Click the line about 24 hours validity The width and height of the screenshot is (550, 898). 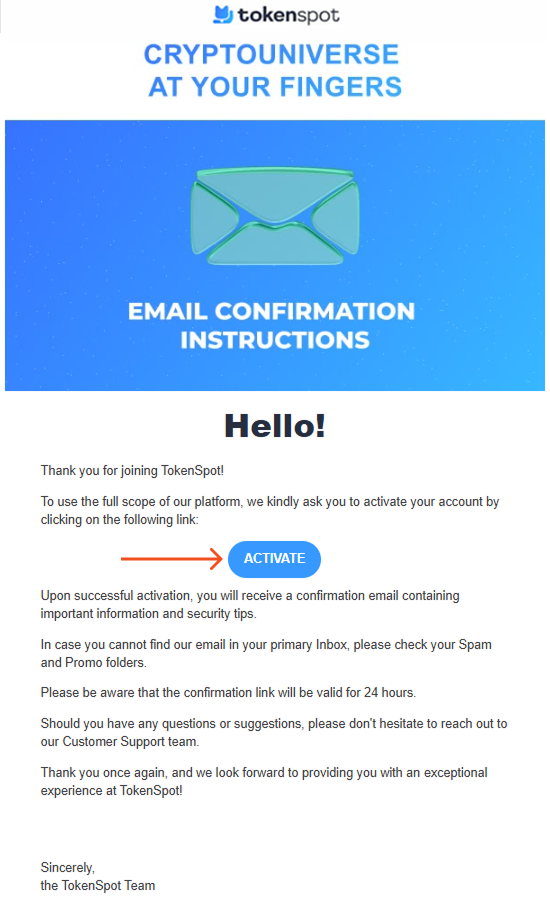click(228, 692)
